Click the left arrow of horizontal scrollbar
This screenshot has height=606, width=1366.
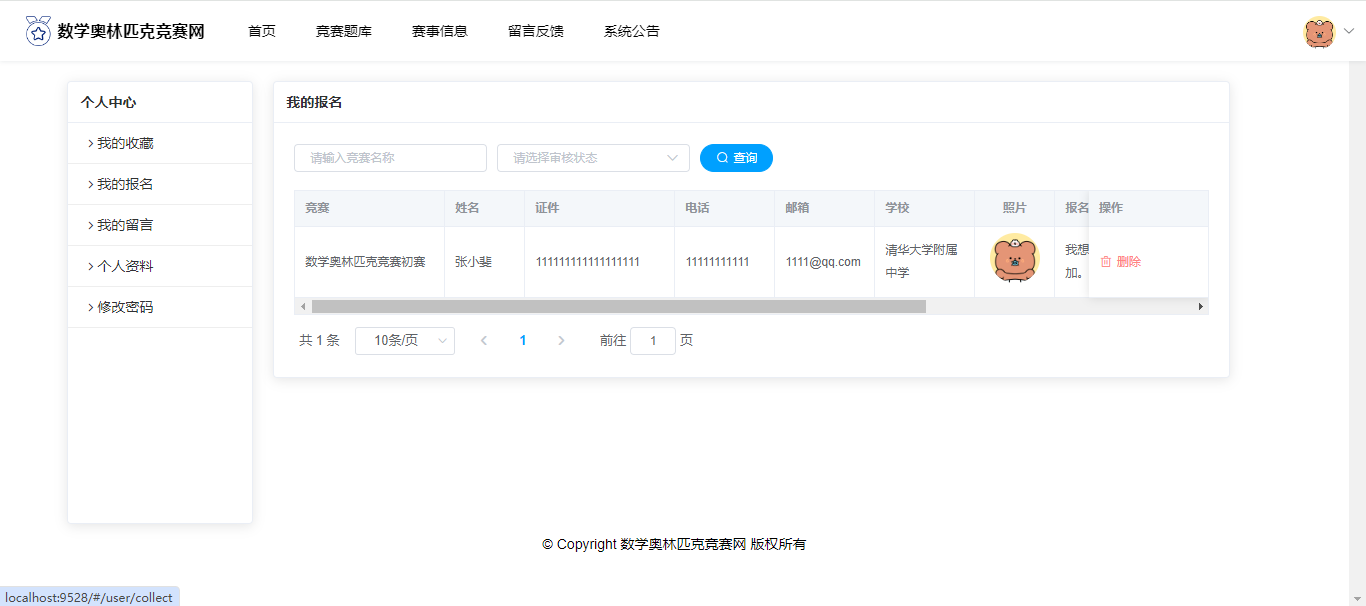(x=303, y=306)
